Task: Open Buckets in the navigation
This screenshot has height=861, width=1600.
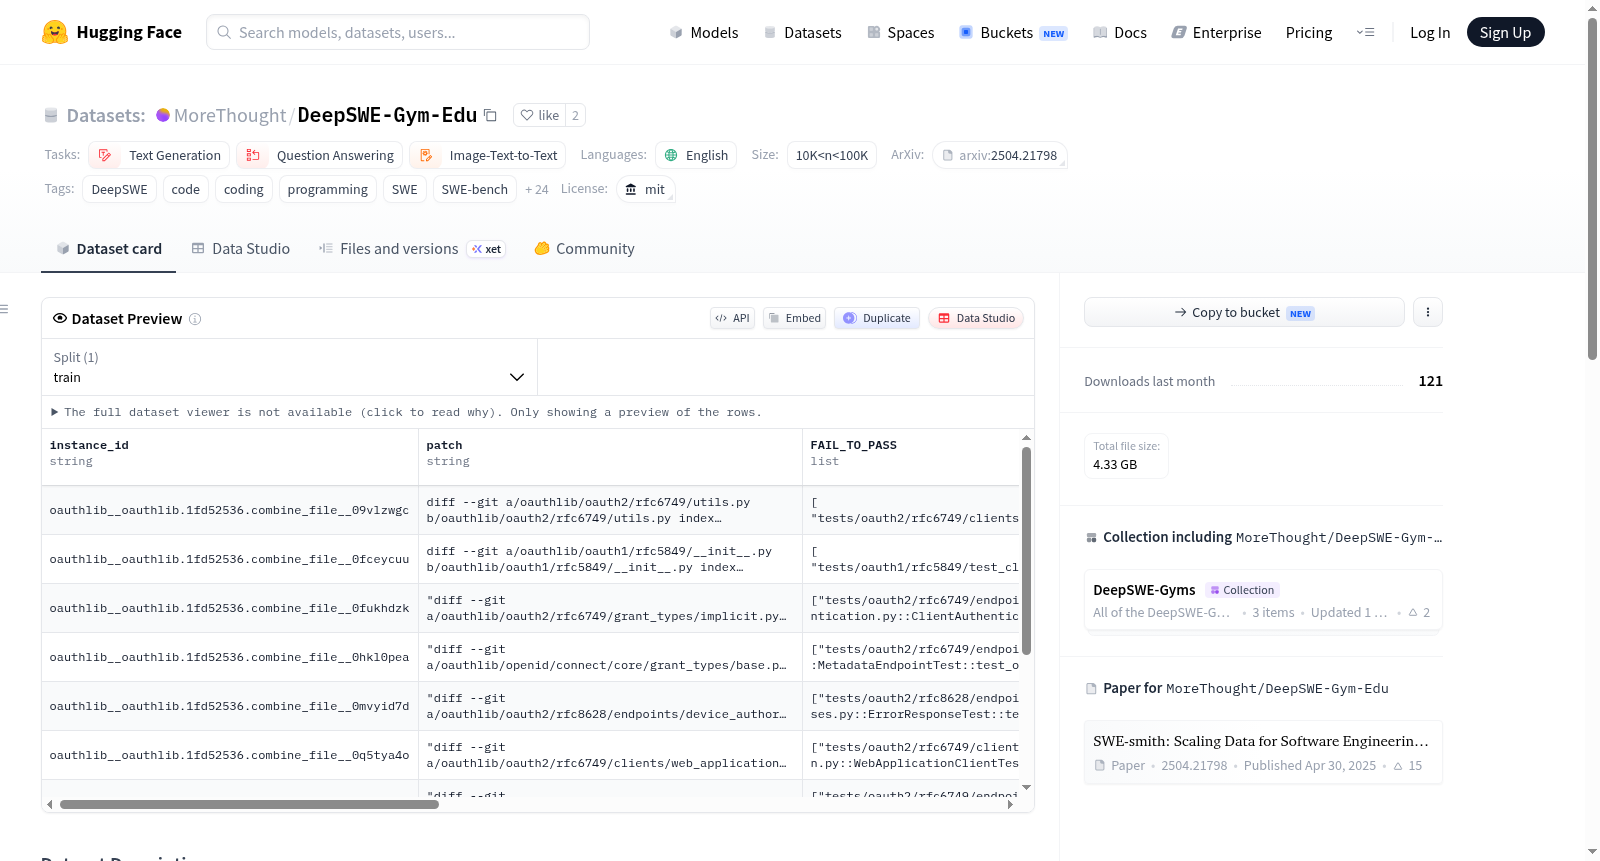Action: click(1013, 32)
